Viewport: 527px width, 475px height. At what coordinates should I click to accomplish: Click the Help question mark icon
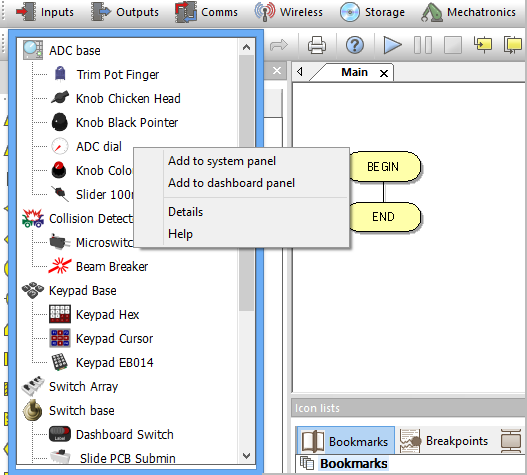click(x=355, y=45)
